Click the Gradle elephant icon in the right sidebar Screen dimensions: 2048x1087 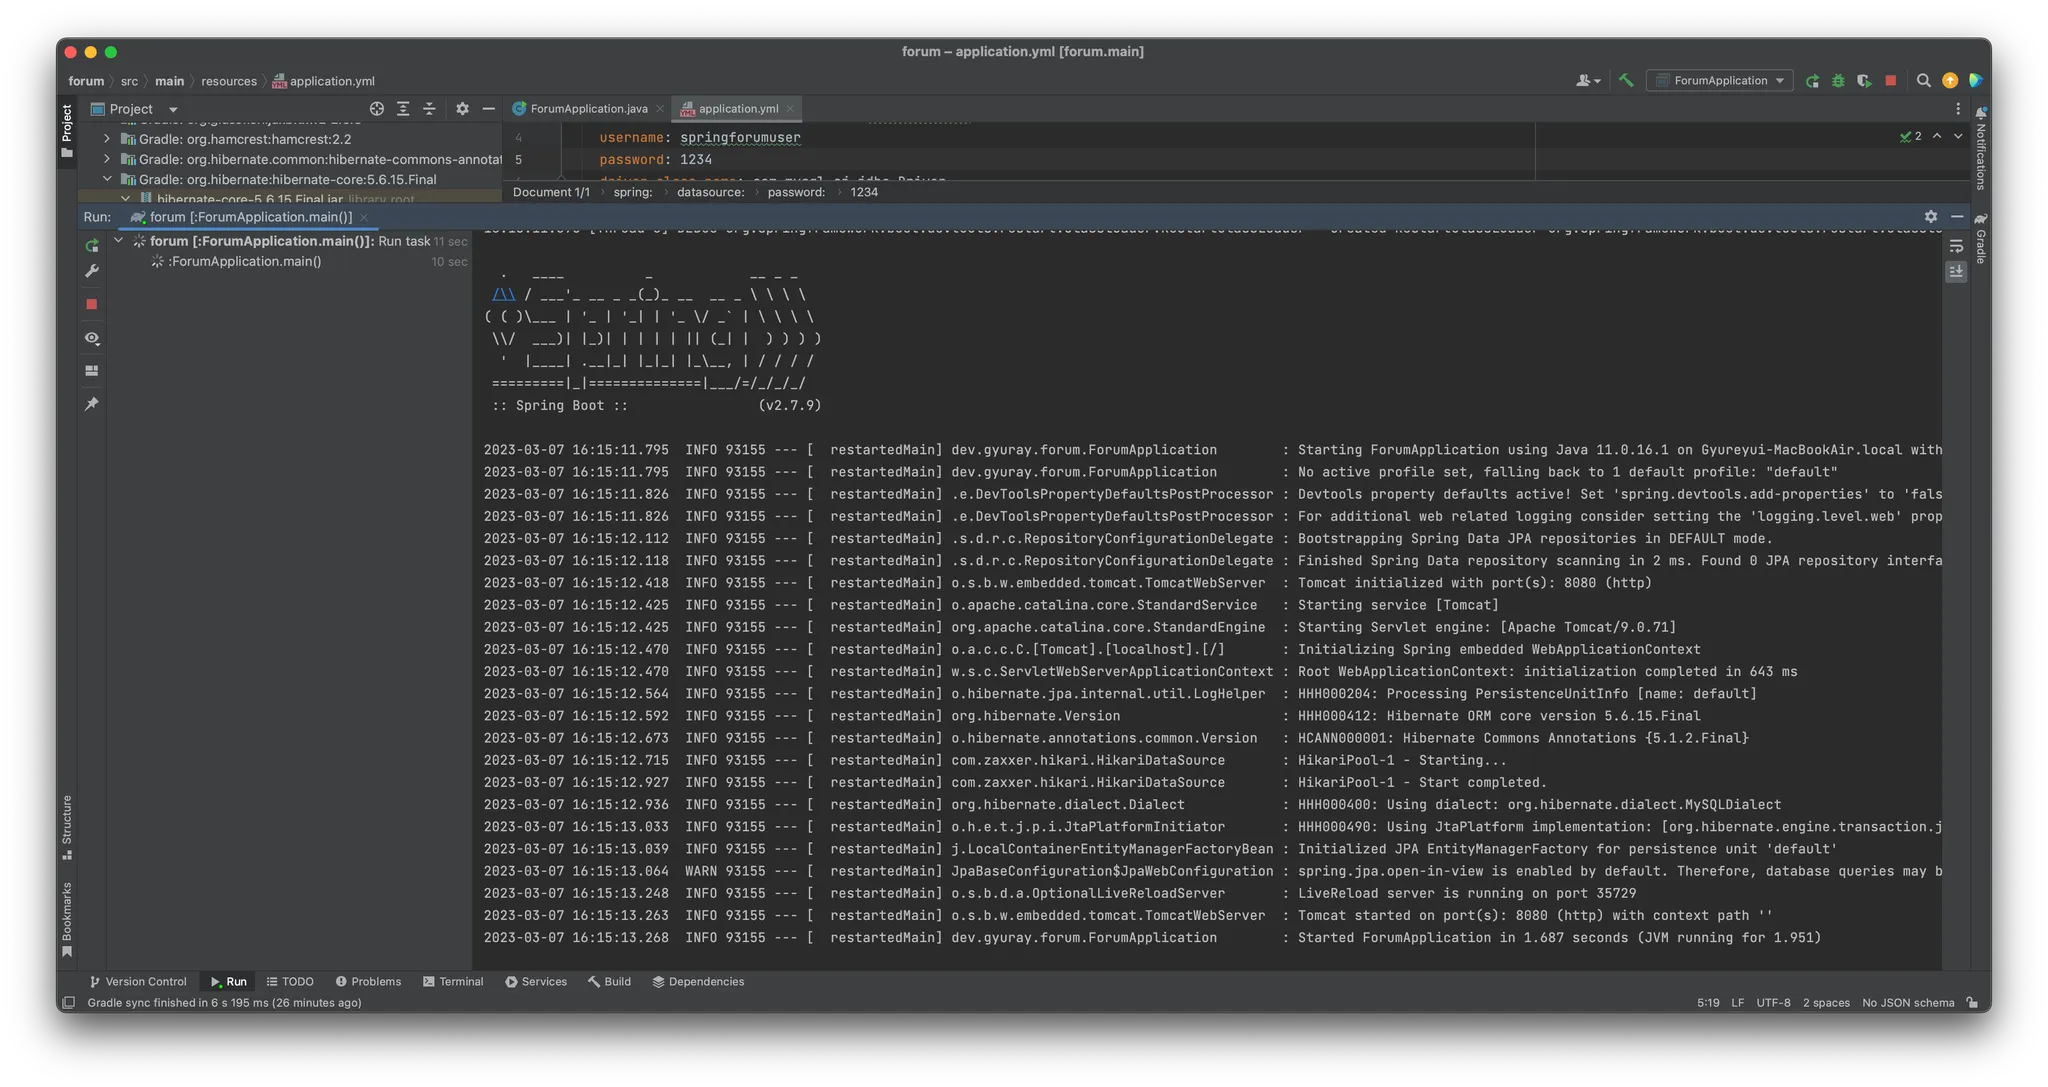coord(1980,219)
